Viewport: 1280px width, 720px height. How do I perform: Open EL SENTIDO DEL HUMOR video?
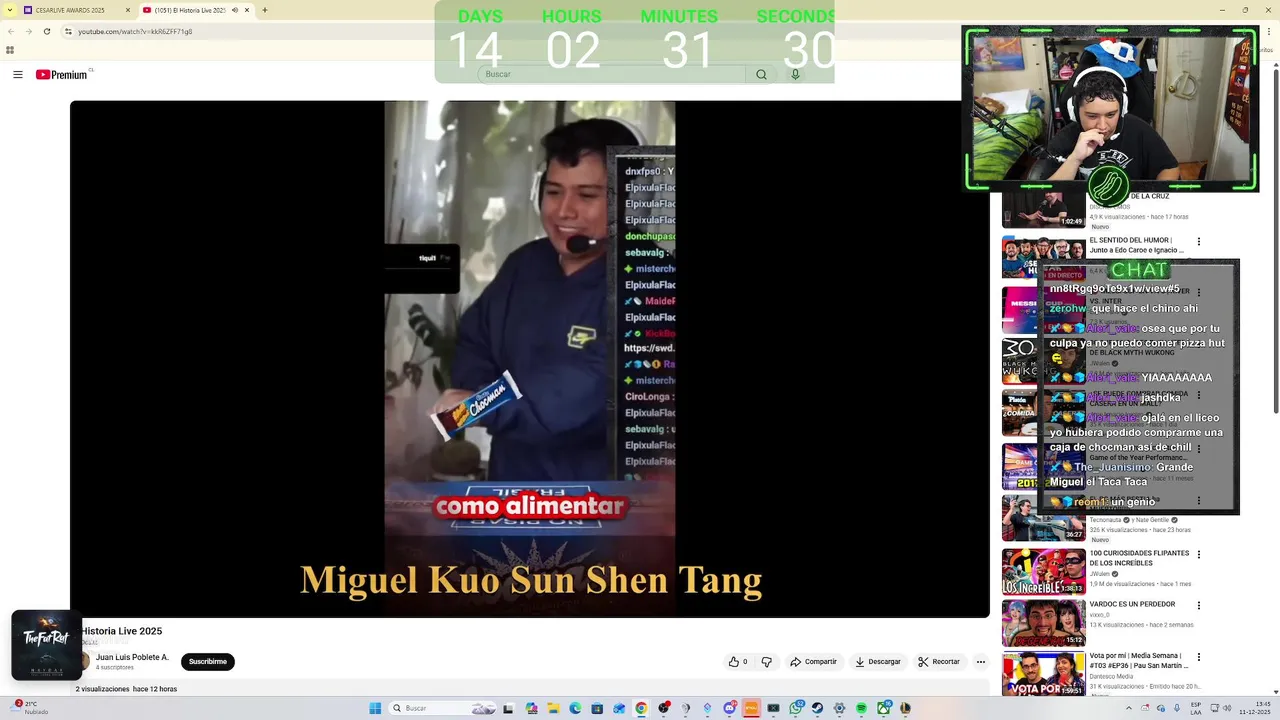[x=1135, y=245]
